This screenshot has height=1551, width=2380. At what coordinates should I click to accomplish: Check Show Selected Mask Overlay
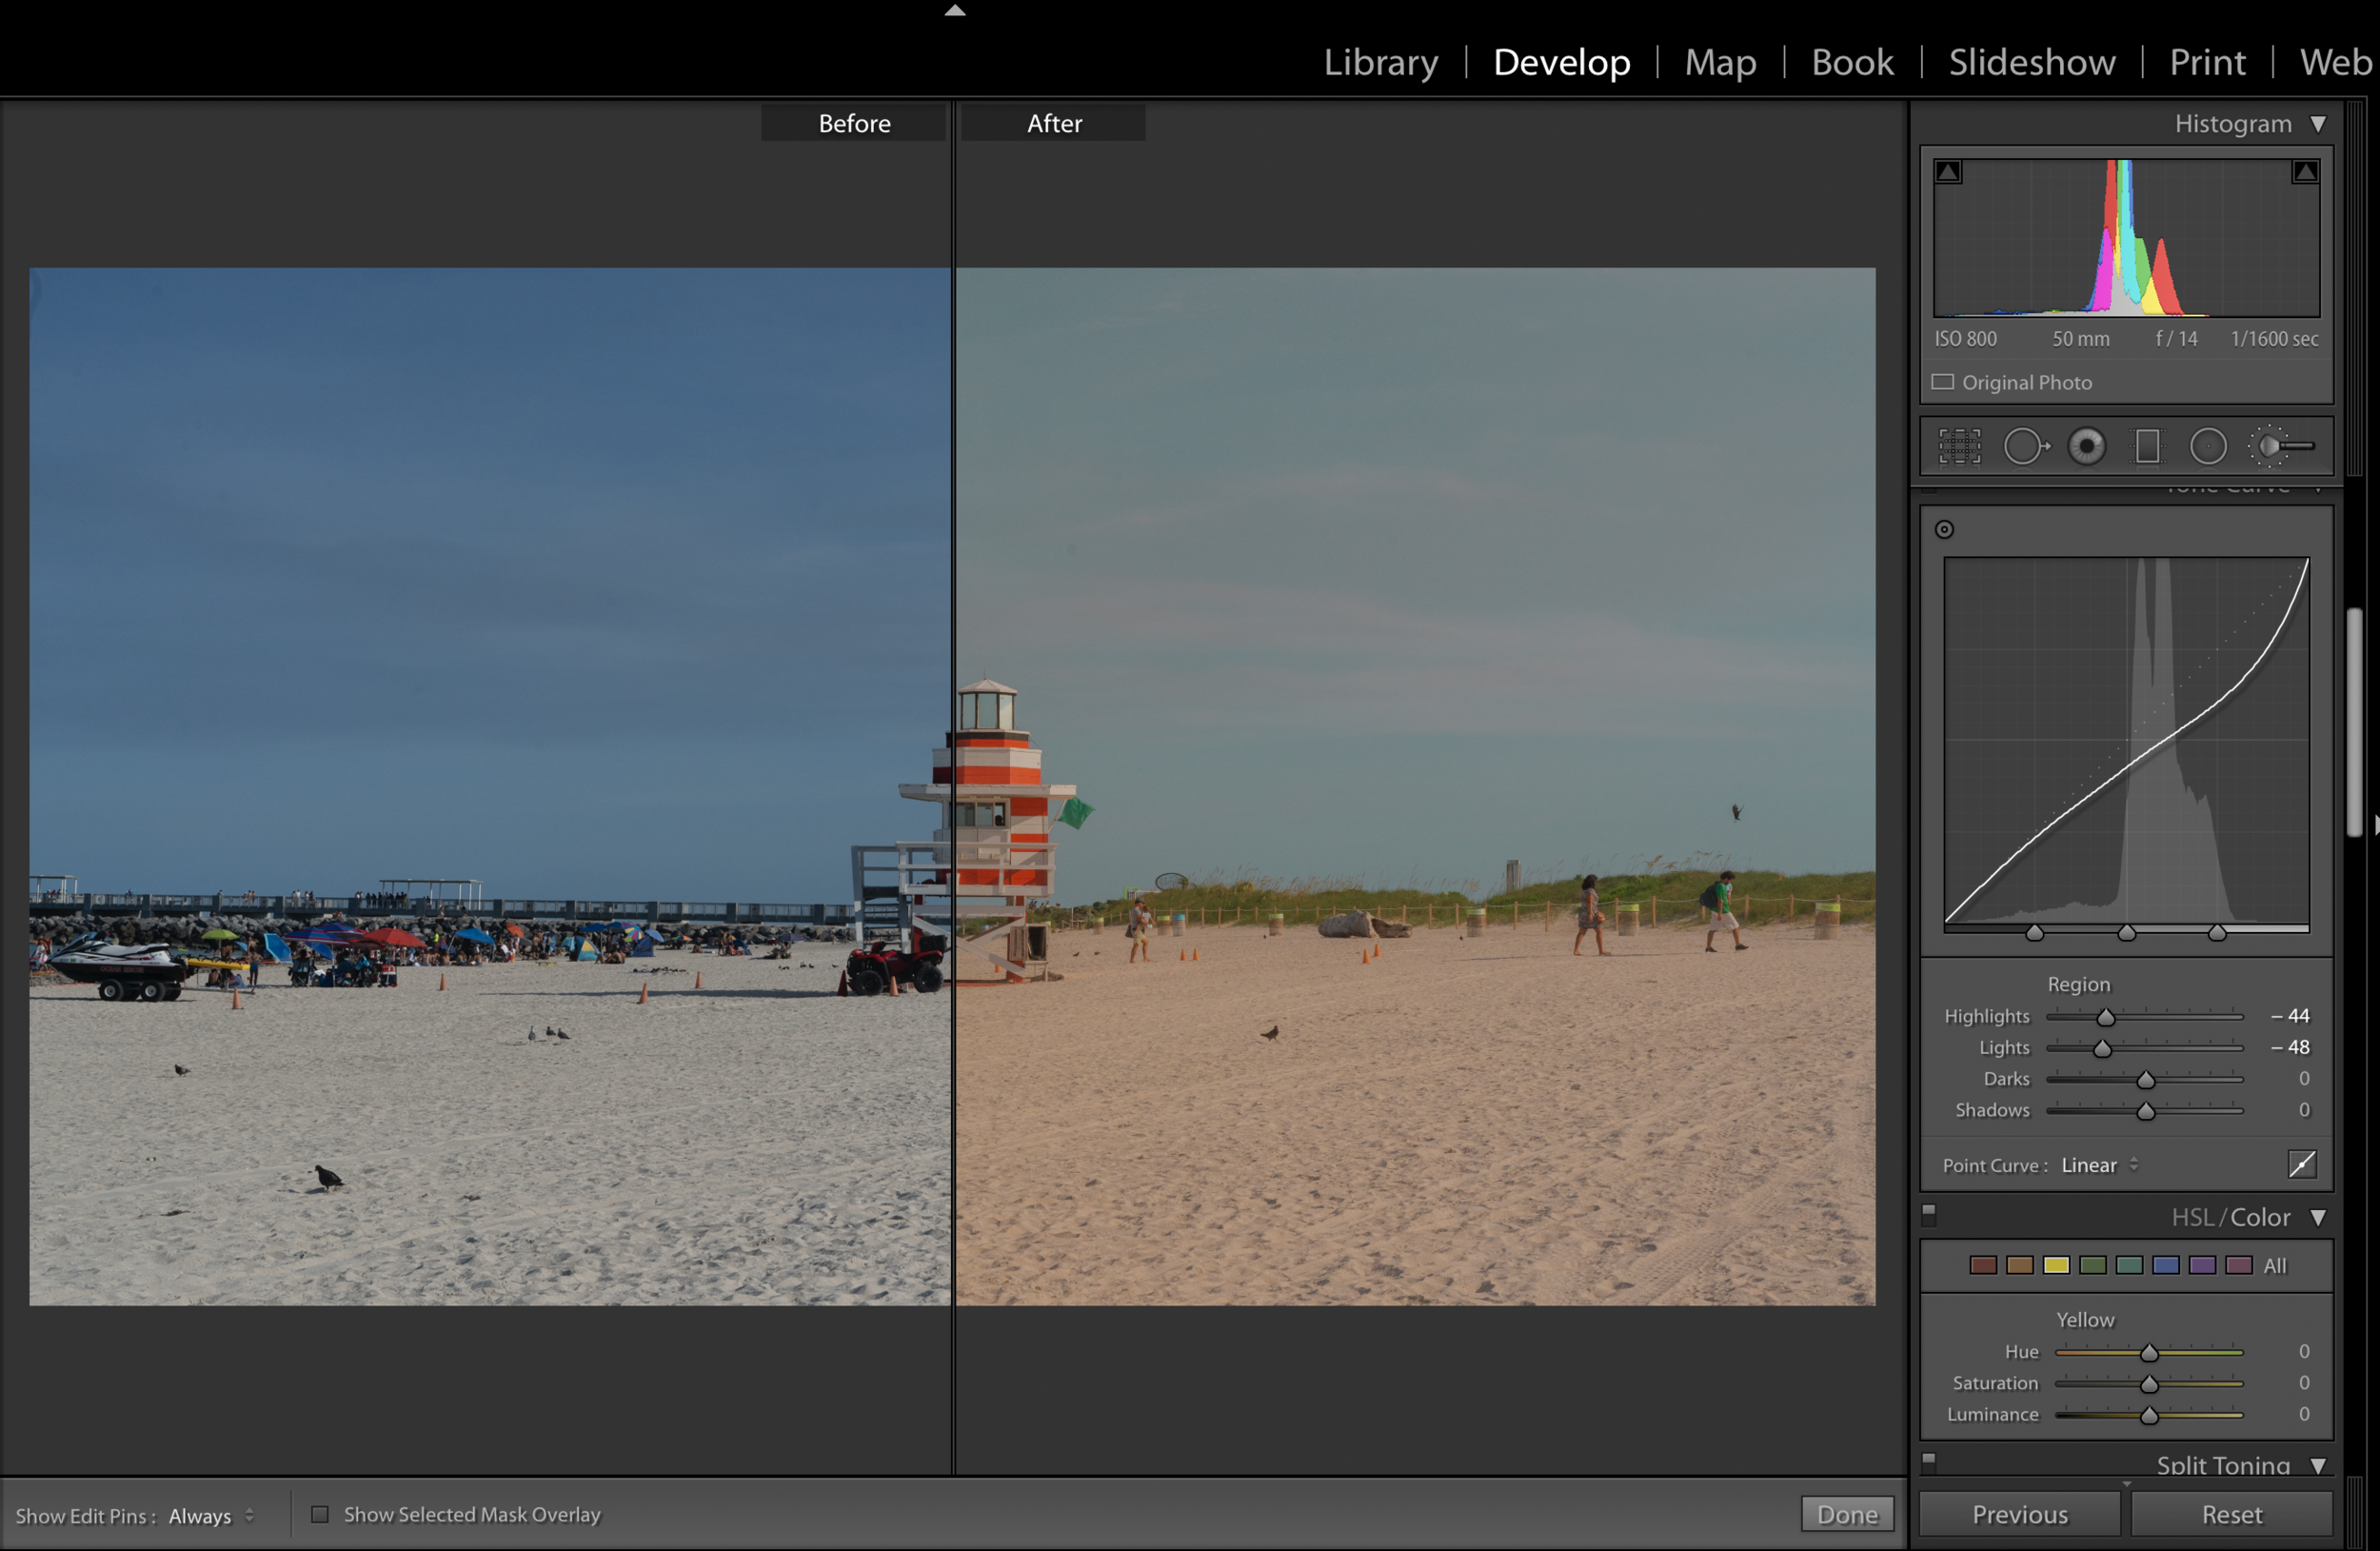coord(320,1514)
